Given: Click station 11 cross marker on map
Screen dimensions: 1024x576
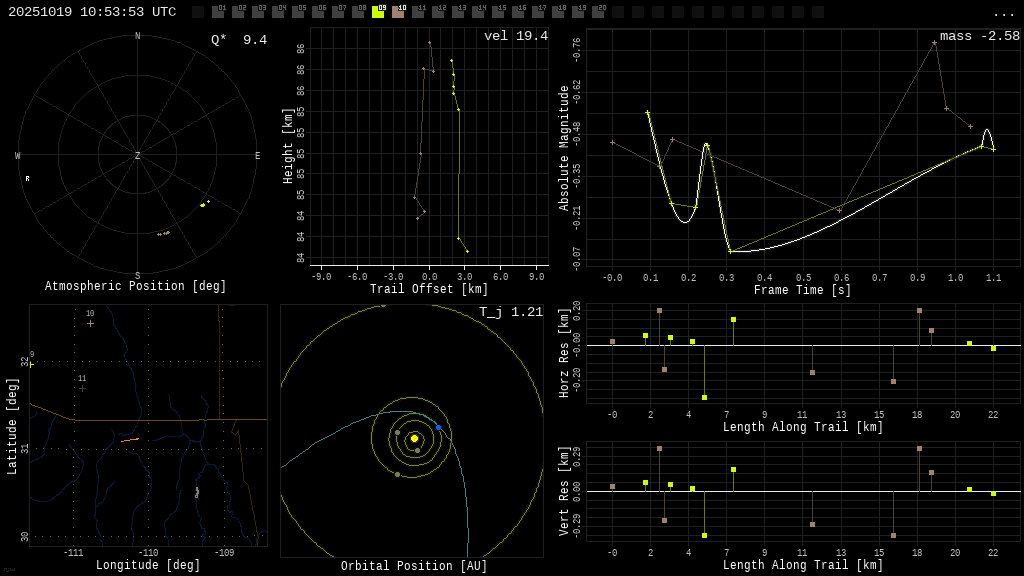Looking at the screenshot, I should (x=82, y=388).
